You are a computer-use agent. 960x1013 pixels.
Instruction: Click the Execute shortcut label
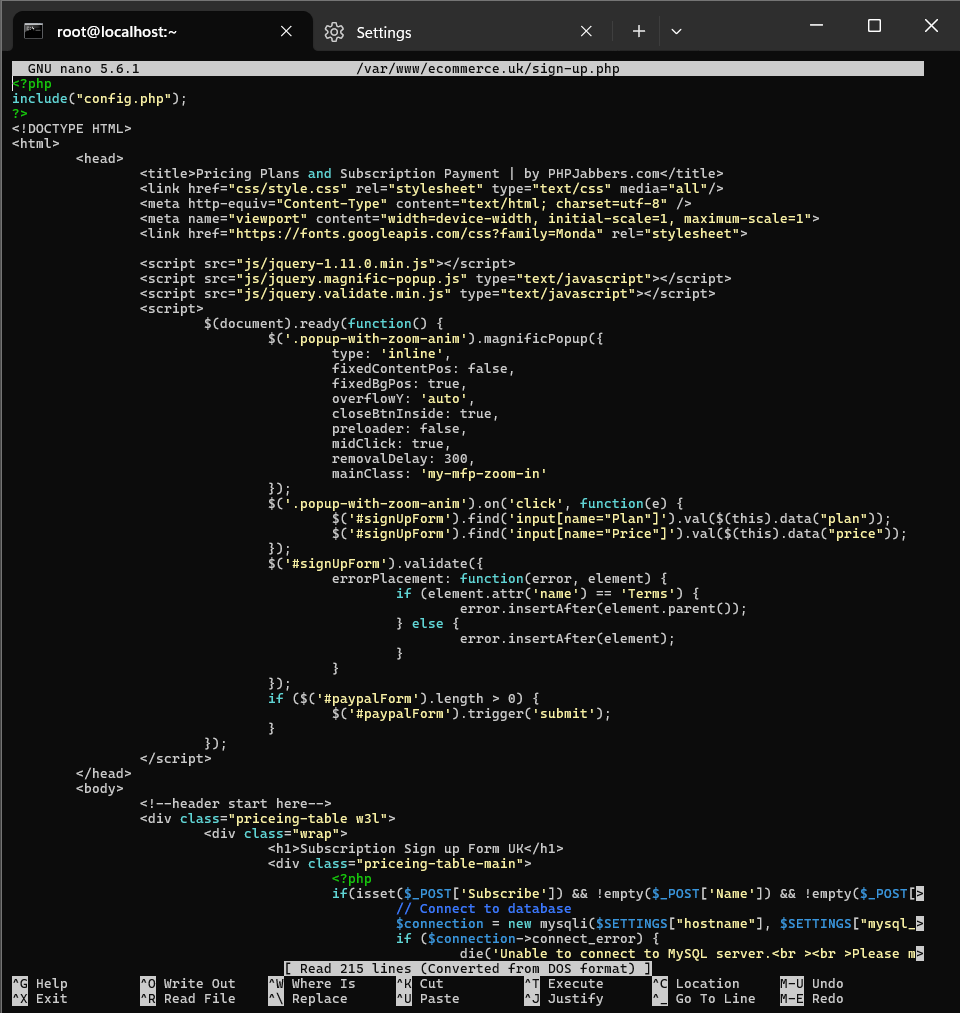[576, 983]
